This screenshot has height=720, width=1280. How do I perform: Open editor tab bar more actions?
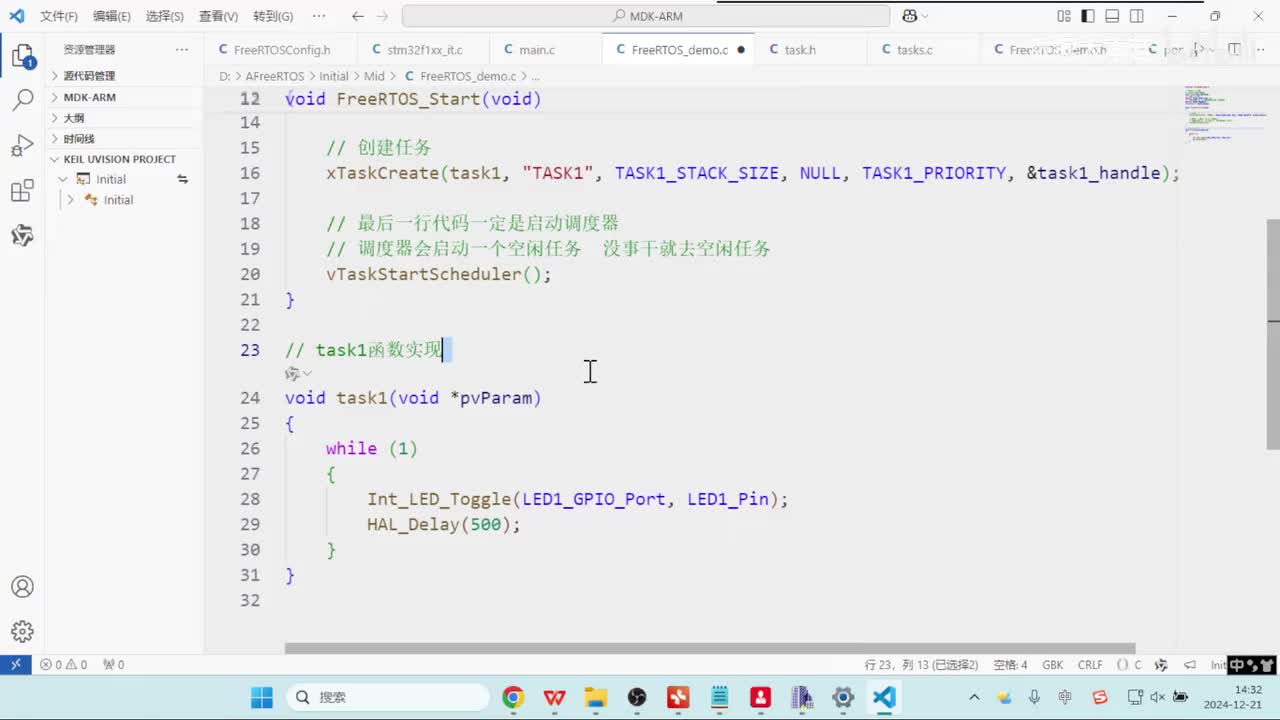click(1260, 49)
